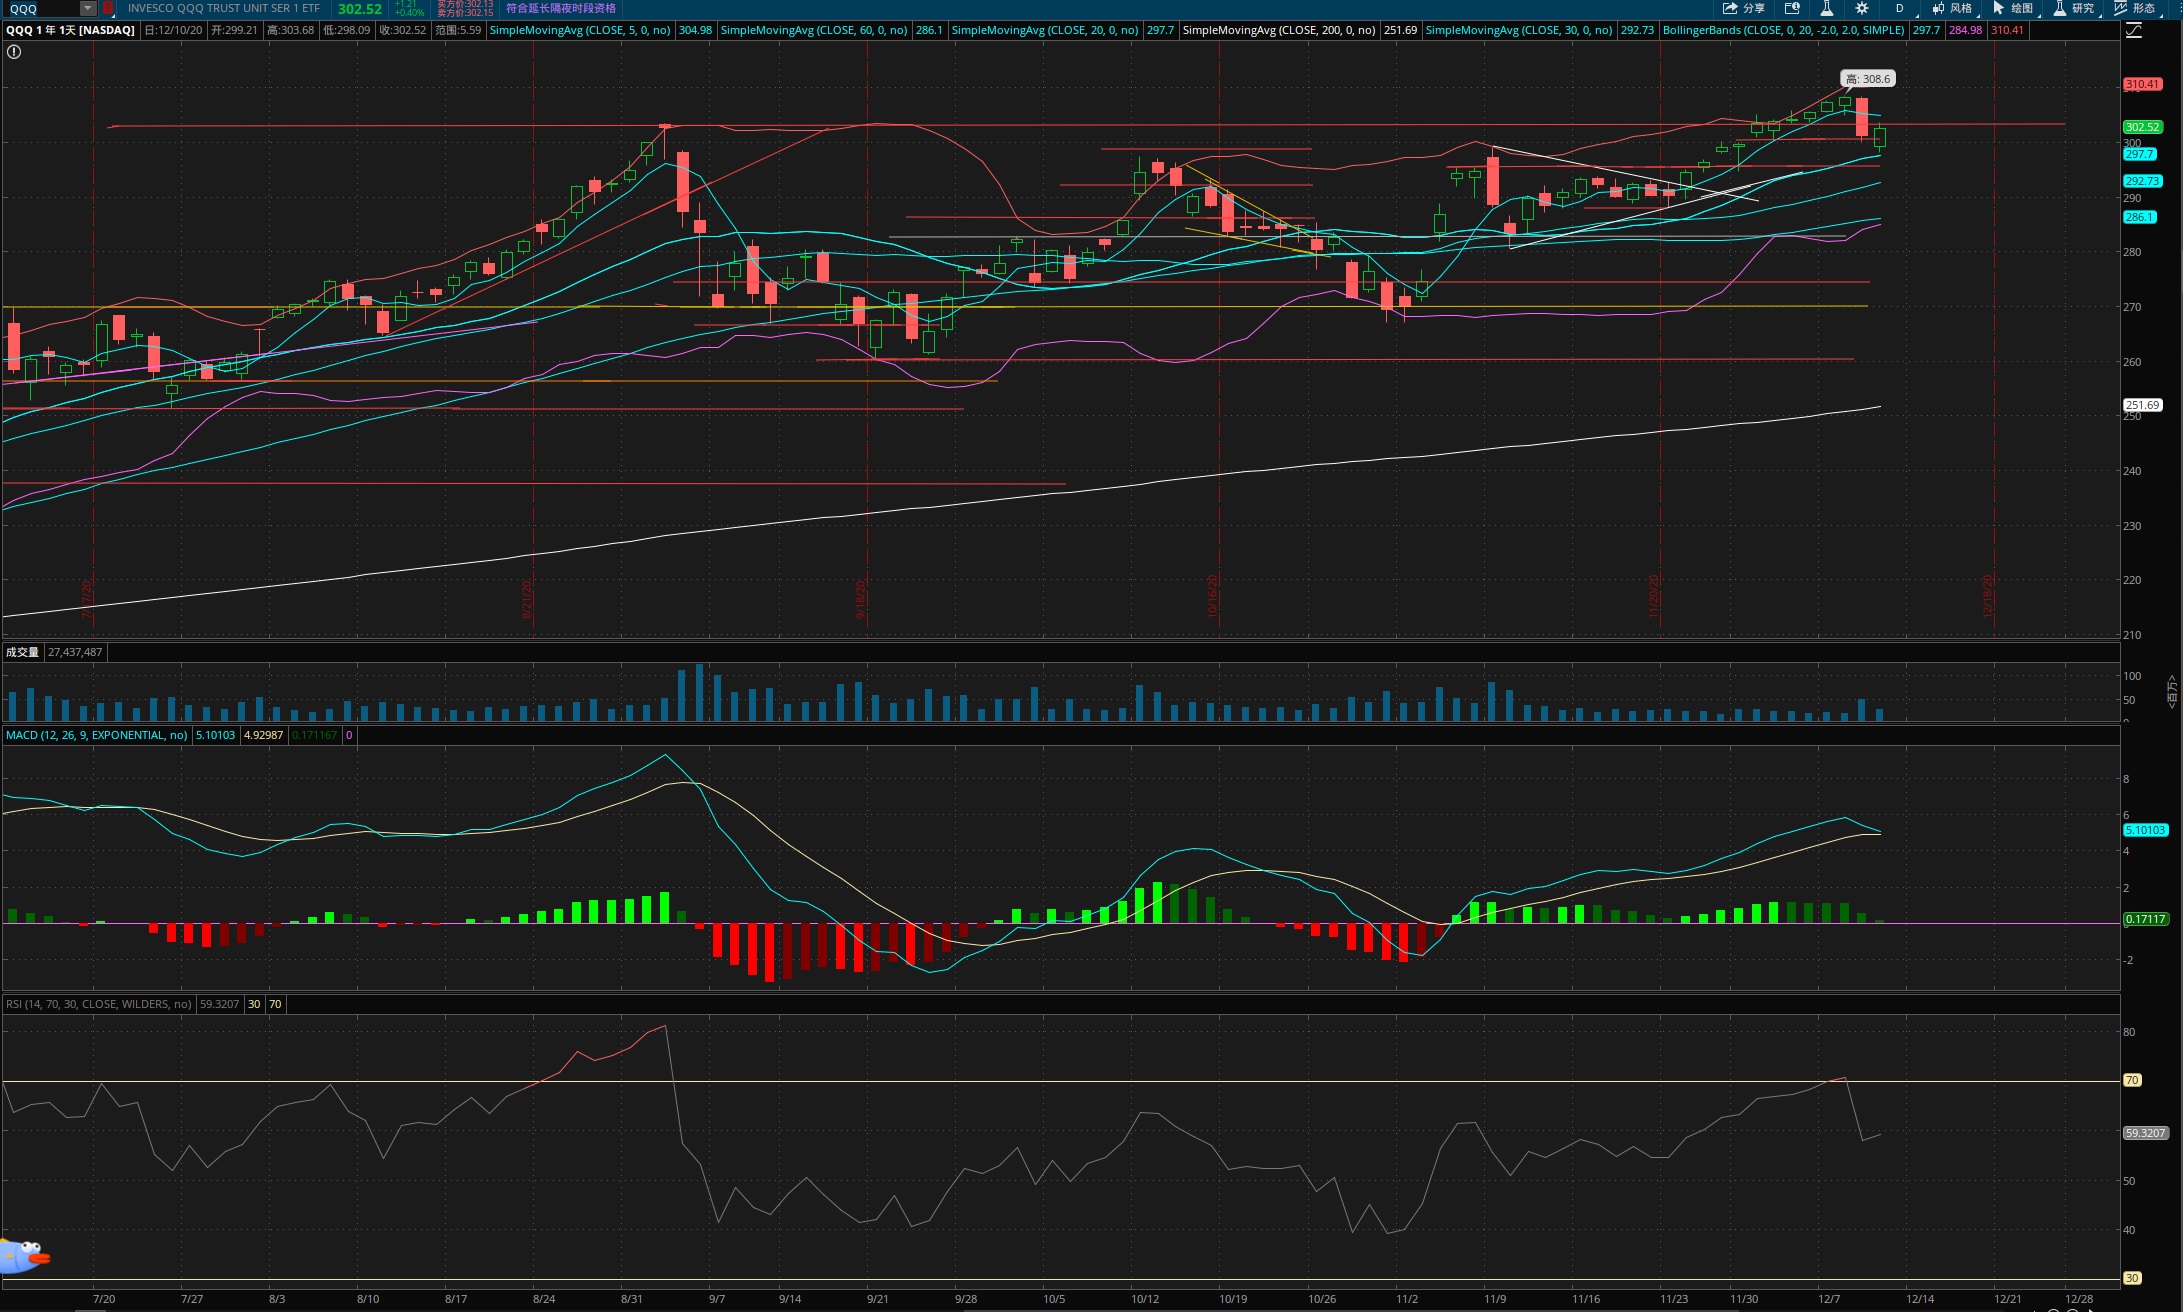Click the MACD study label
This screenshot has width=2183, height=1312.
pyautogui.click(x=96, y=735)
